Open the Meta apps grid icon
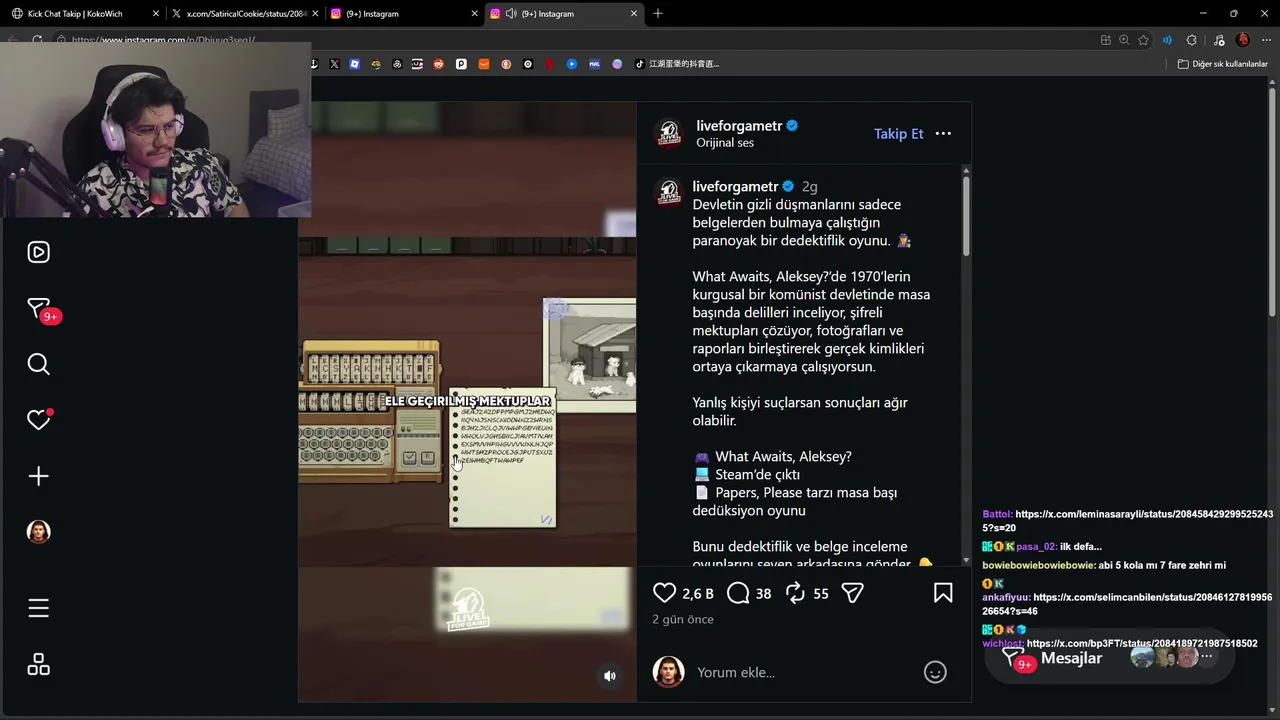 38,664
